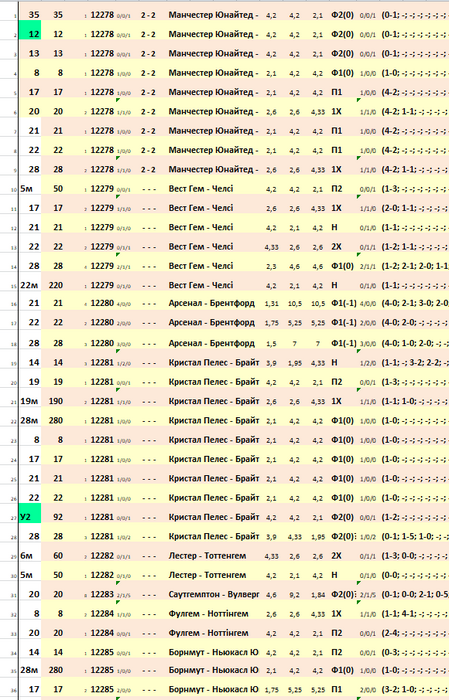The width and height of the screenshot is (449, 700).
Task: Click Фулгем - Ноттінгем in the П2 row
Action: (x=208, y=633)
